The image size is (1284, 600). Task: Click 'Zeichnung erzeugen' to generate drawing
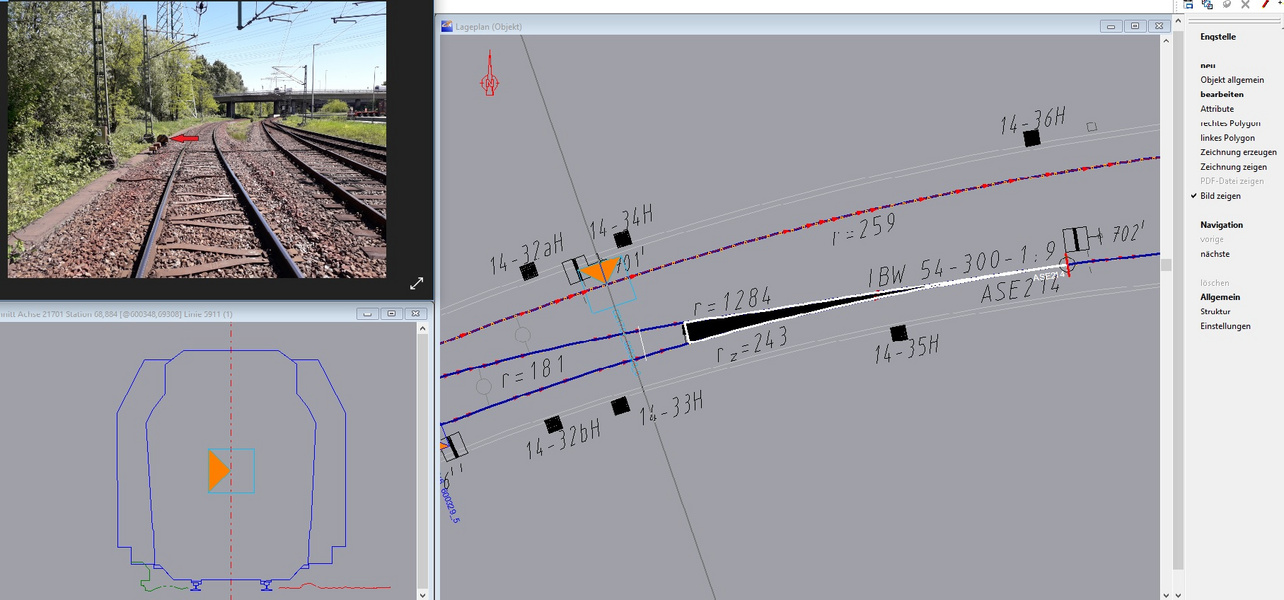[1238, 152]
